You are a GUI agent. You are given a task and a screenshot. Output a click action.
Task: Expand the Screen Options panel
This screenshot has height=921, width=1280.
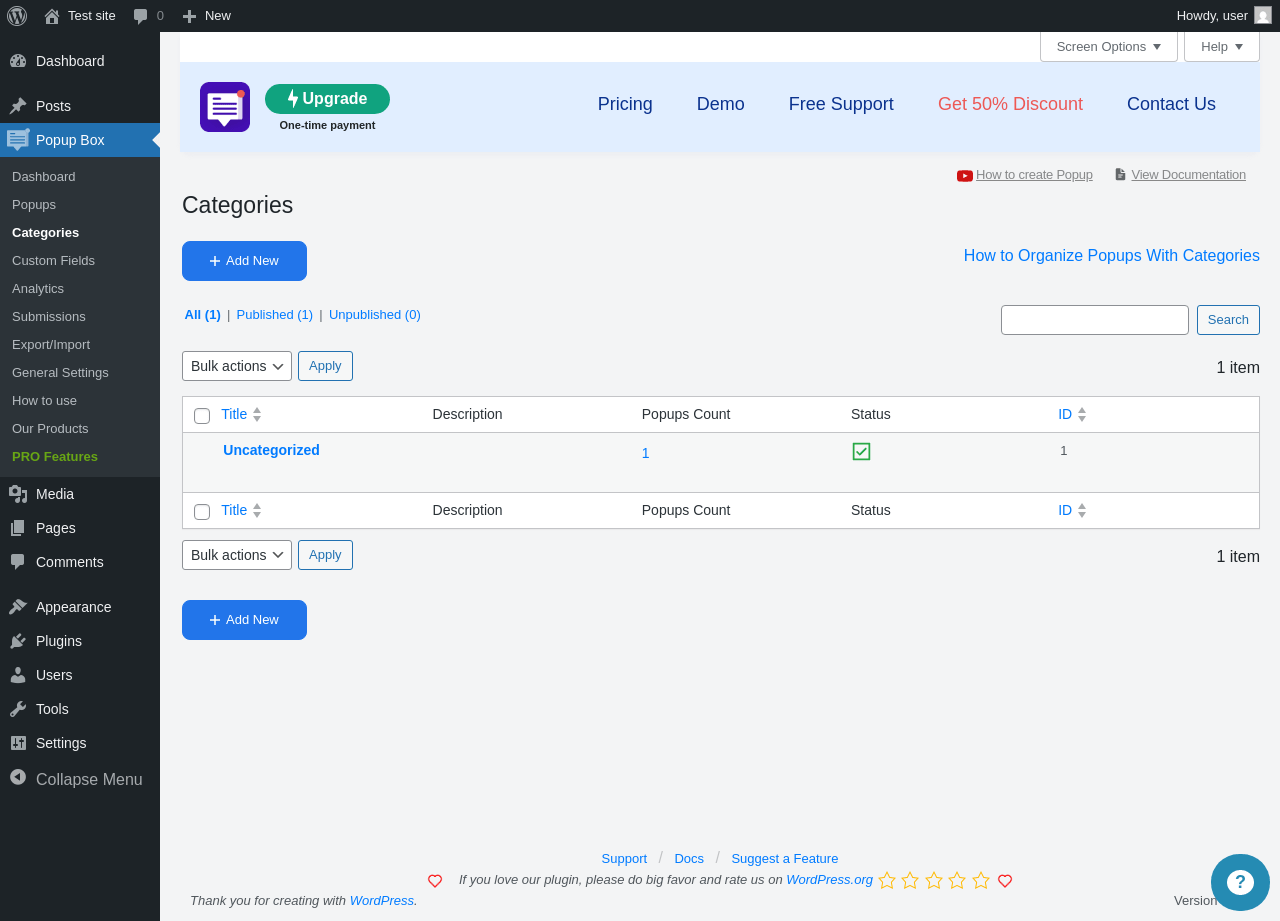coord(1109,47)
